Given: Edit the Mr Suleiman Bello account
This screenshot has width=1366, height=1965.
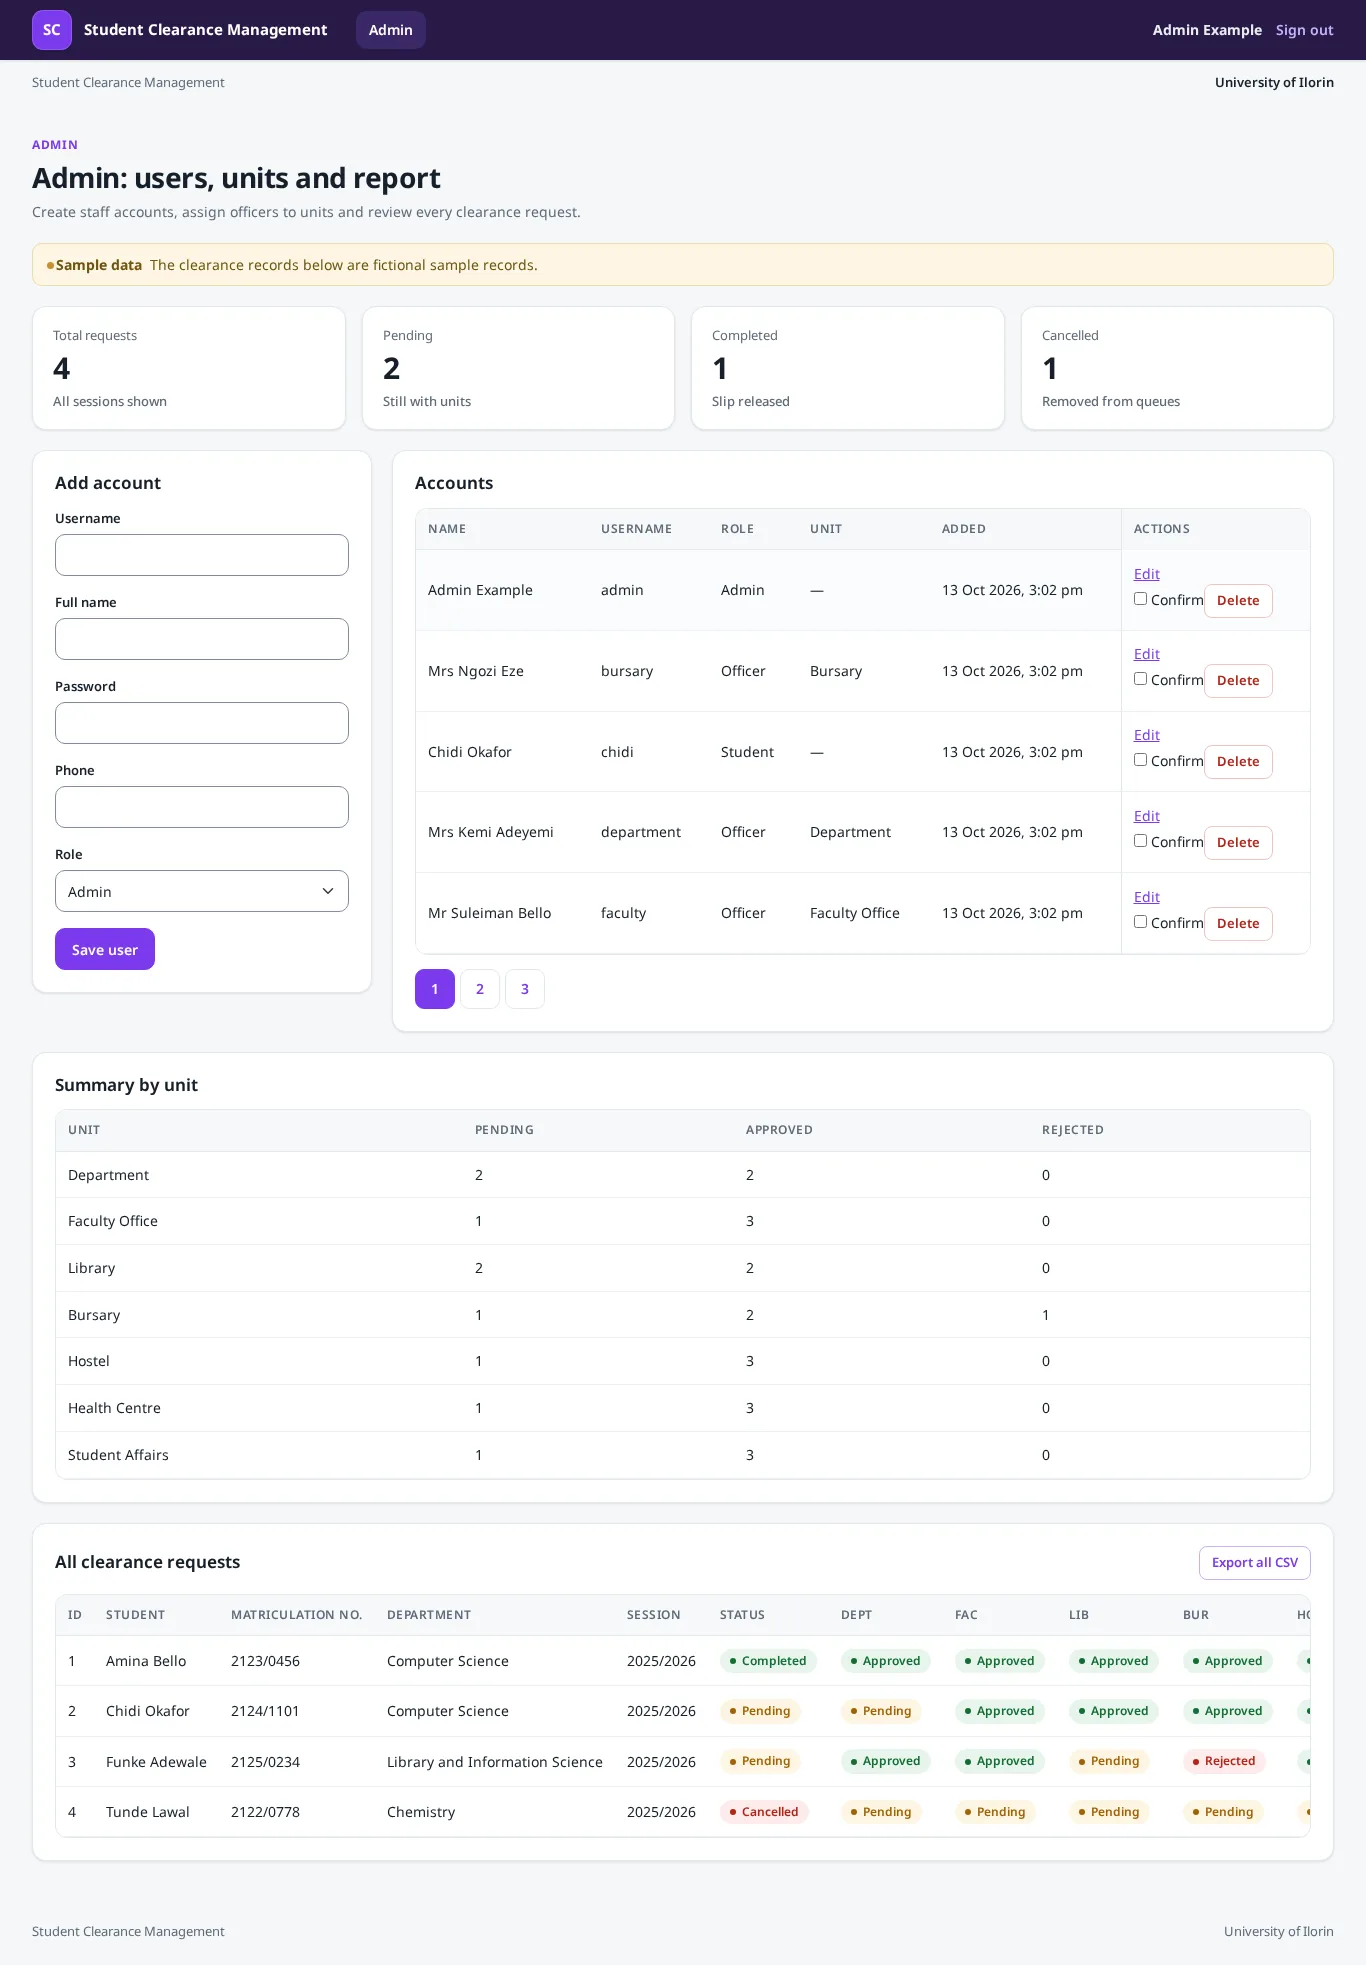Looking at the screenshot, I should pos(1147,897).
